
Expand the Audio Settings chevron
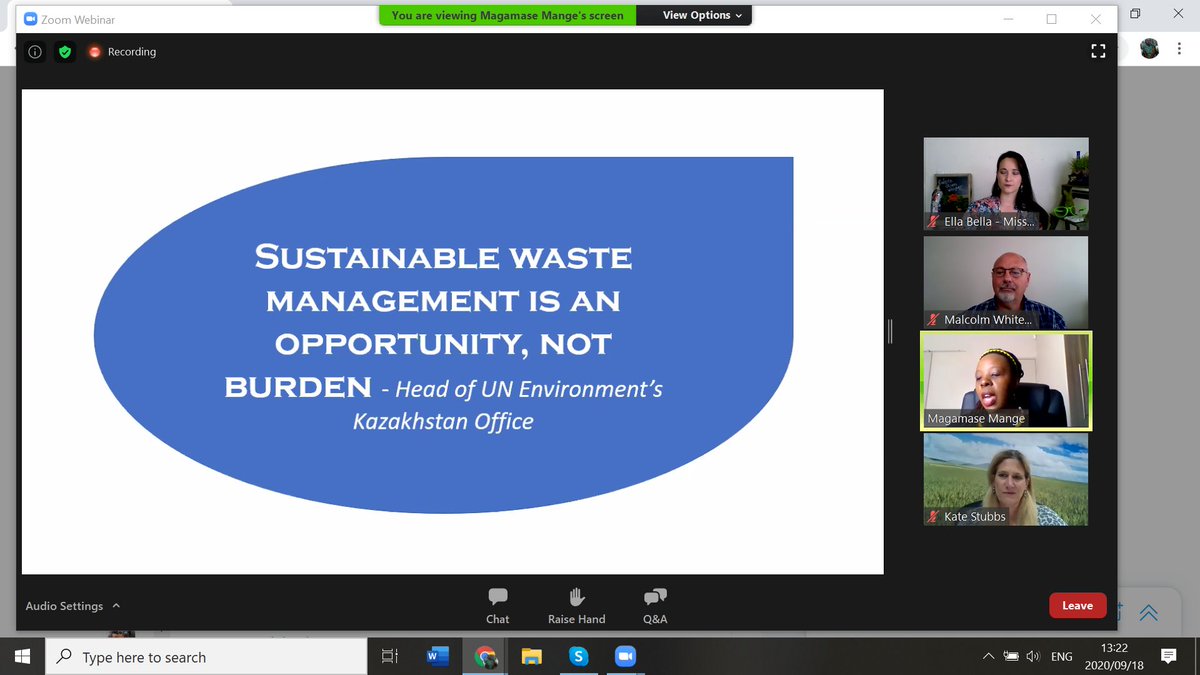[x=116, y=606]
